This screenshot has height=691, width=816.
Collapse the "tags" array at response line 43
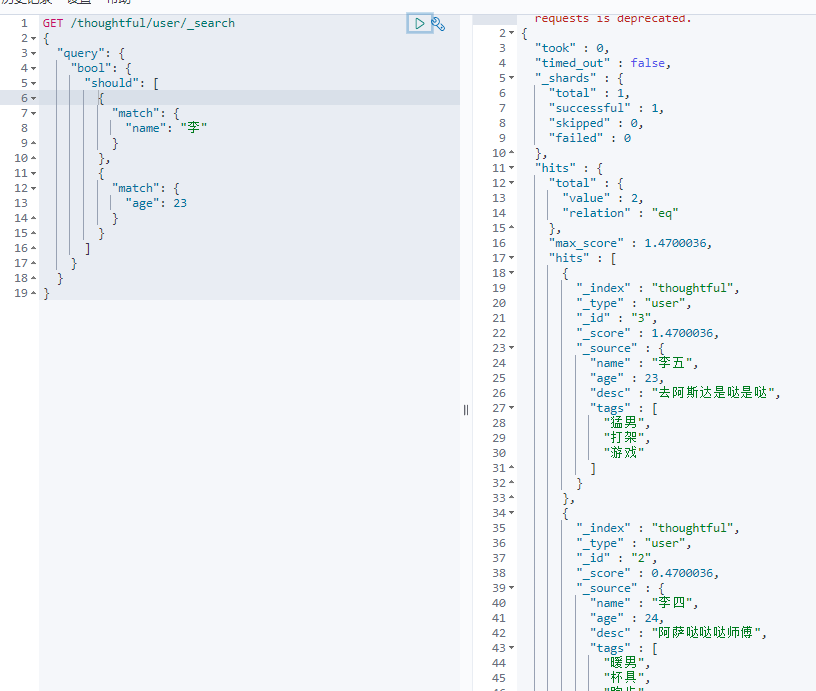[512, 648]
